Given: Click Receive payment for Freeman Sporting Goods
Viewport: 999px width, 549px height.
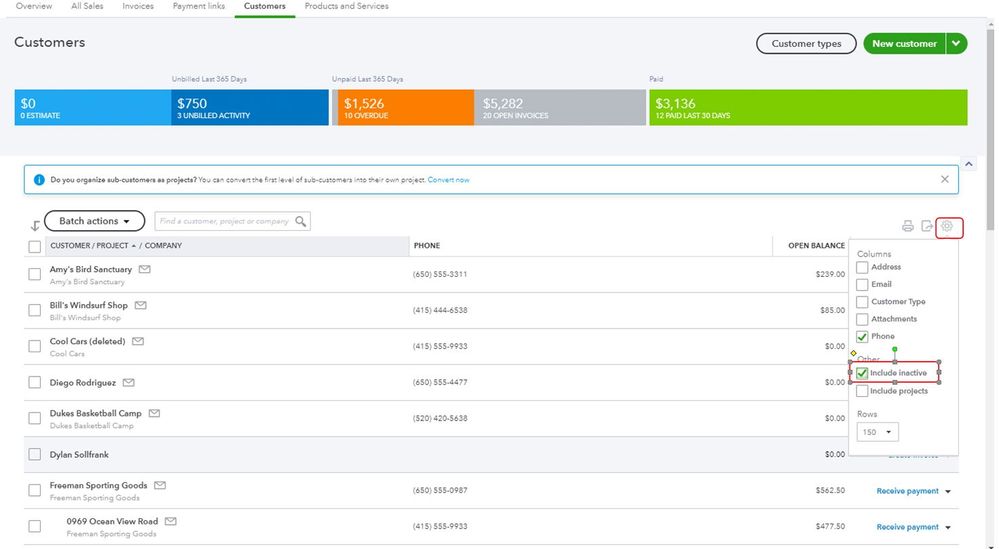Looking at the screenshot, I should [x=907, y=491].
